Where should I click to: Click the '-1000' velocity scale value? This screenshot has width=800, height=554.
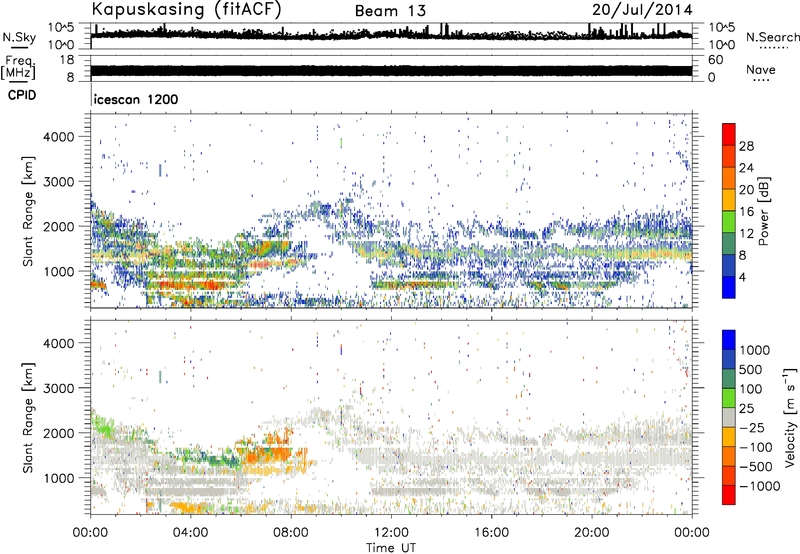(760, 486)
